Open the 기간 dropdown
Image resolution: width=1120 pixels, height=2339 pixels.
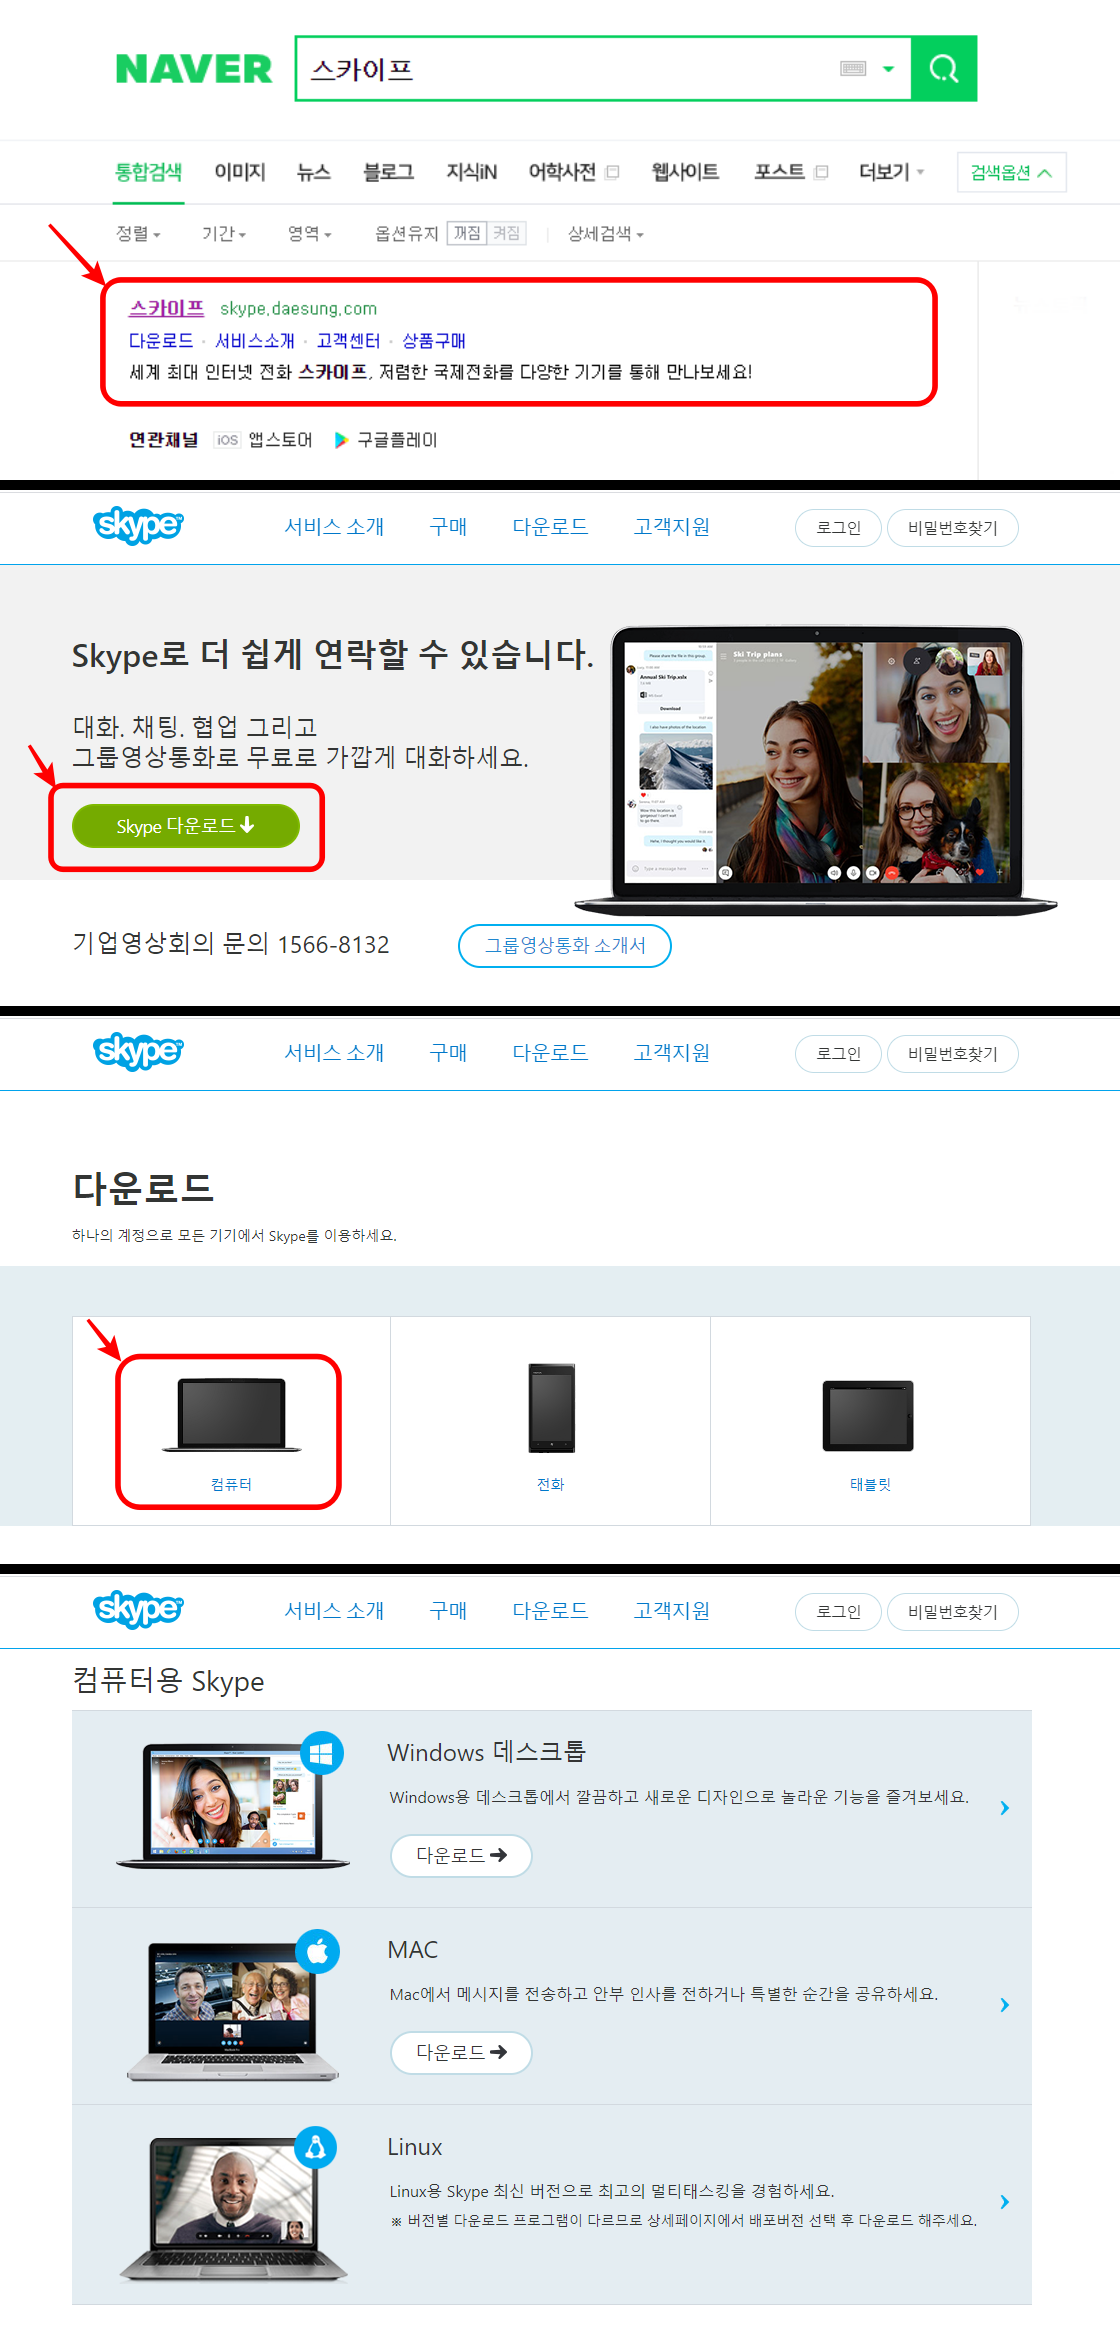click(x=224, y=233)
